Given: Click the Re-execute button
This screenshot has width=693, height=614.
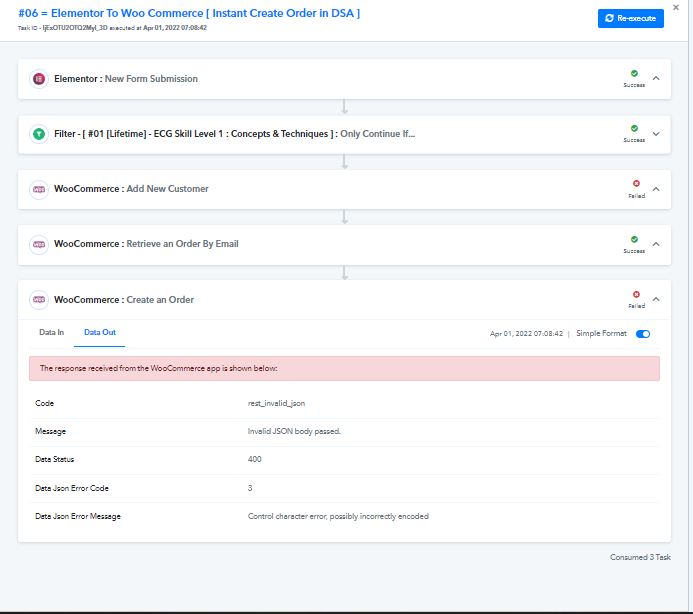Looking at the screenshot, I should 630,18.
